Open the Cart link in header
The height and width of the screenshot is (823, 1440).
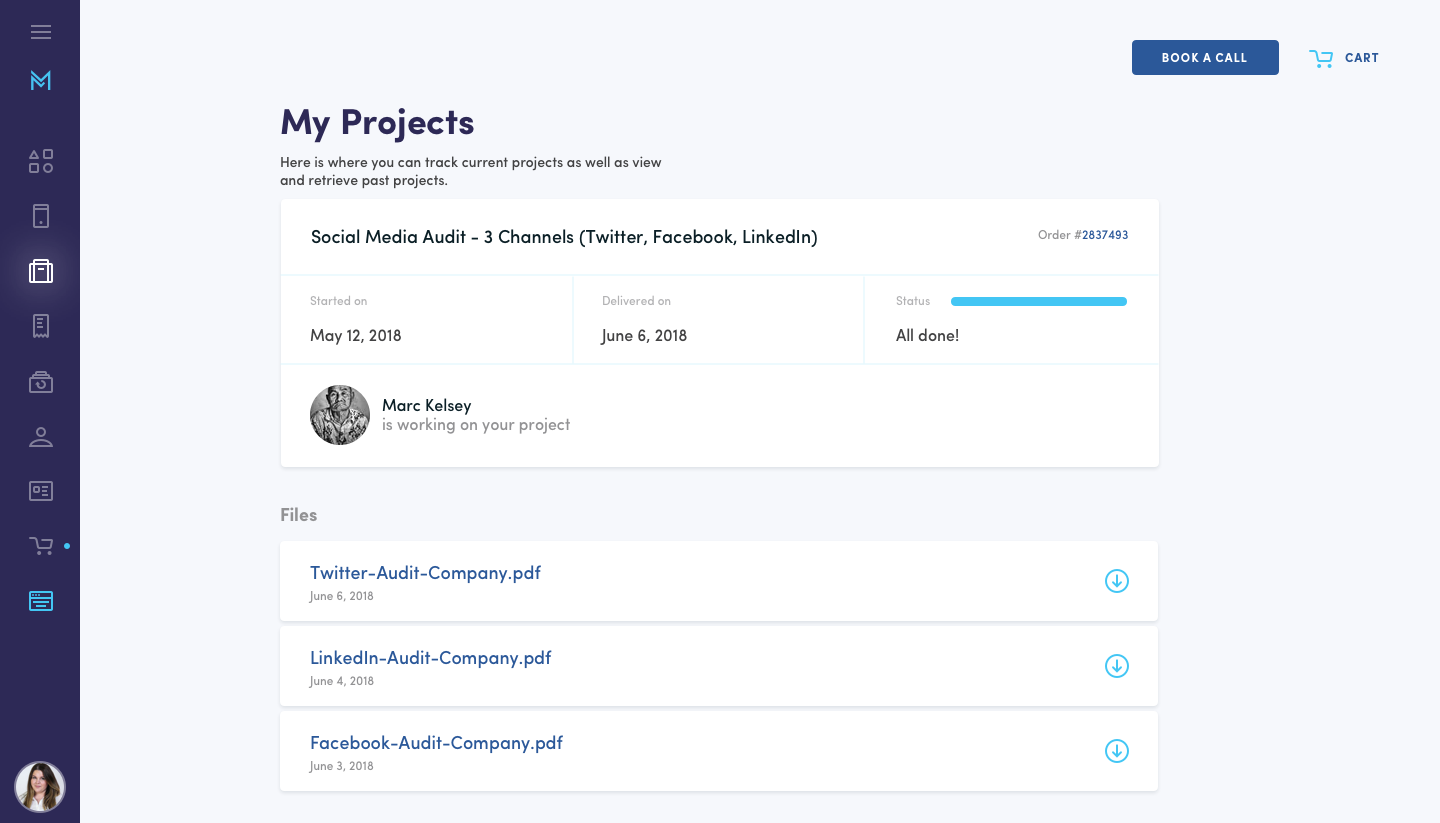tap(1344, 58)
